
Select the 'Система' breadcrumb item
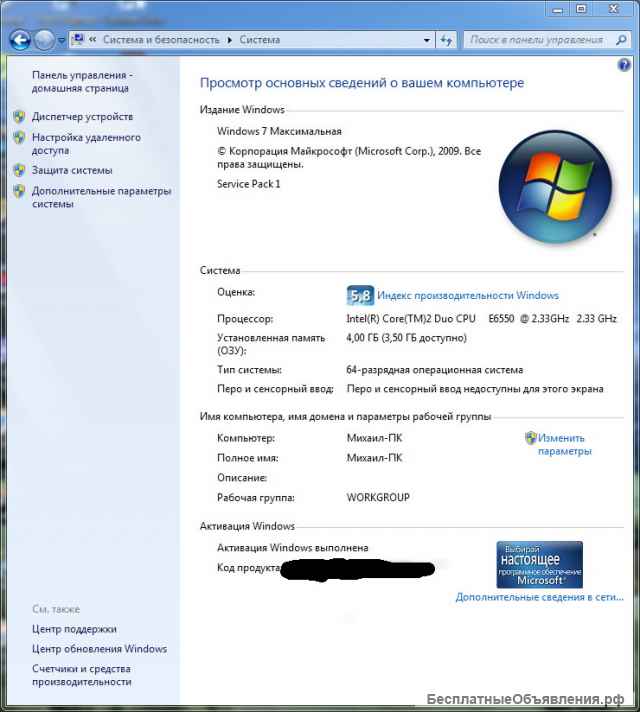click(259, 40)
